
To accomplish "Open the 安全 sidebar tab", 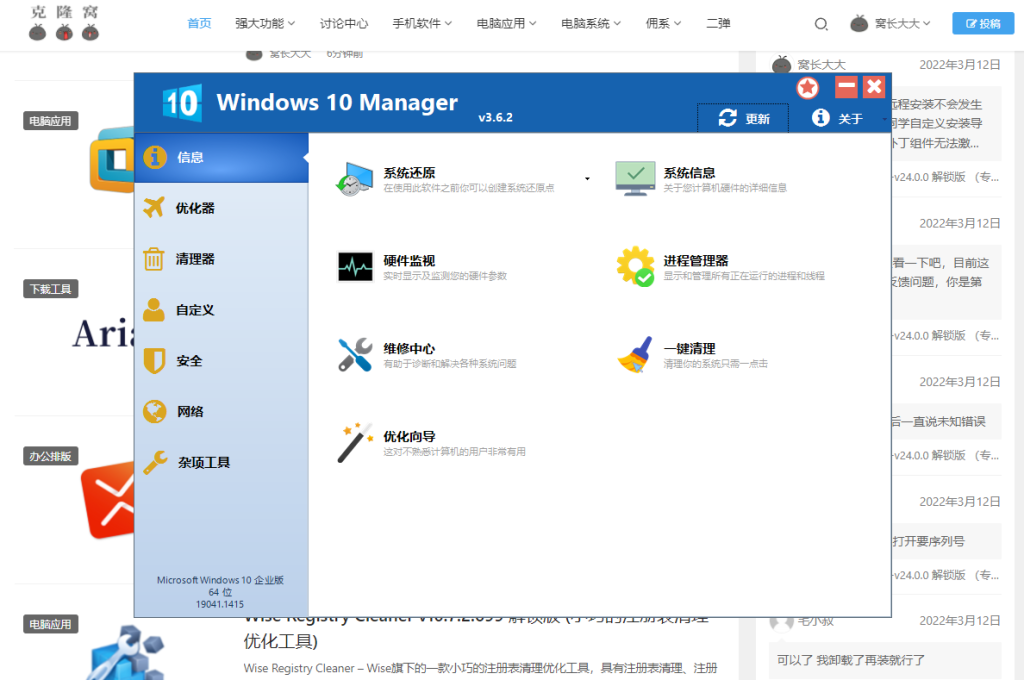I will click(221, 361).
